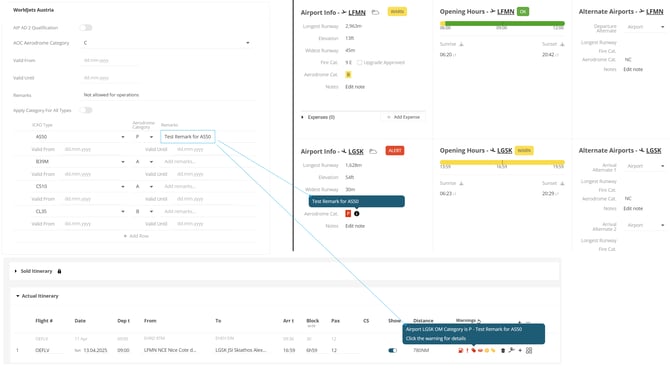The height and width of the screenshot is (375, 670).
Task: Click the lock icon beside Sold Itinerary
Action: [x=59, y=271]
